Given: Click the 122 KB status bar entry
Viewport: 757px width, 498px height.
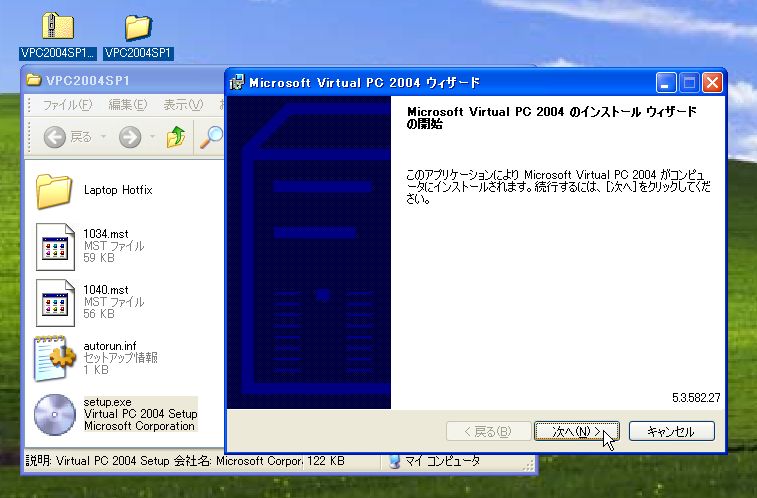Looking at the screenshot, I should pyautogui.click(x=326, y=461).
